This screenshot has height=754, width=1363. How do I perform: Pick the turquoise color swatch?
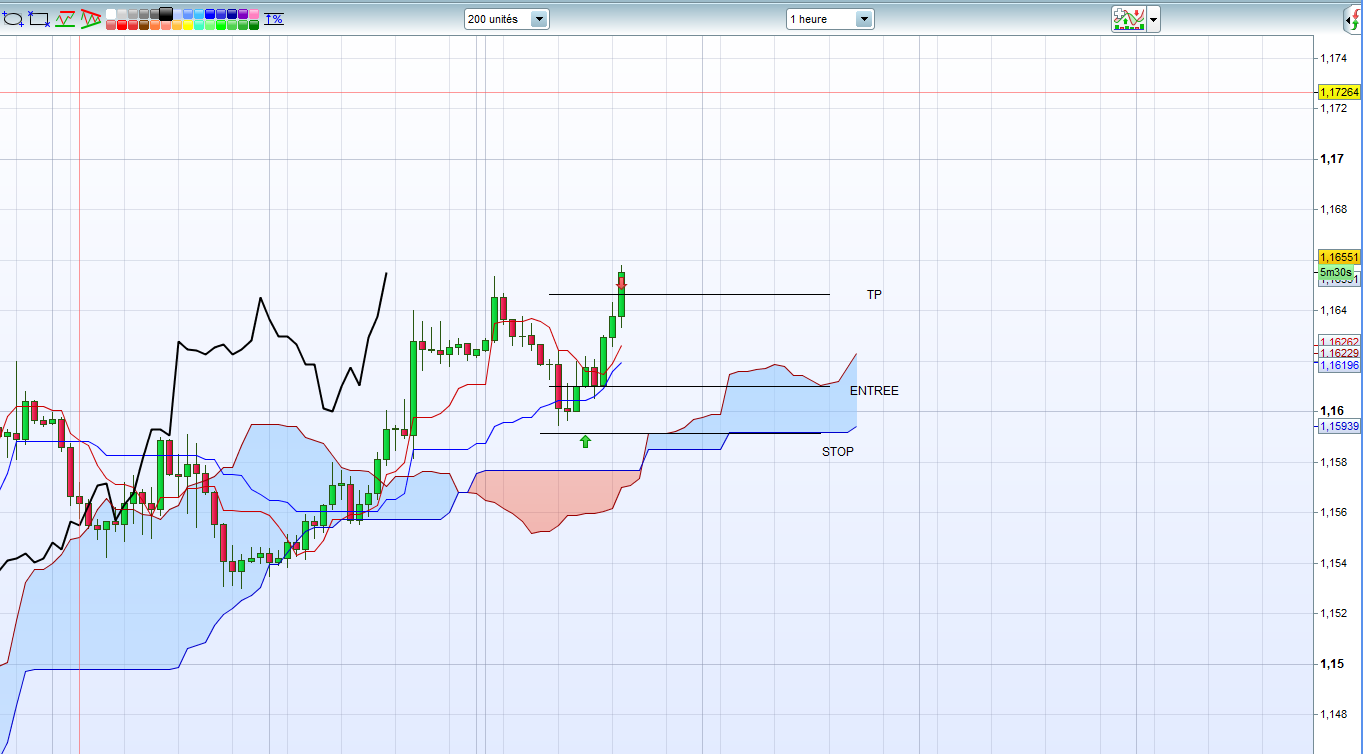[199, 25]
